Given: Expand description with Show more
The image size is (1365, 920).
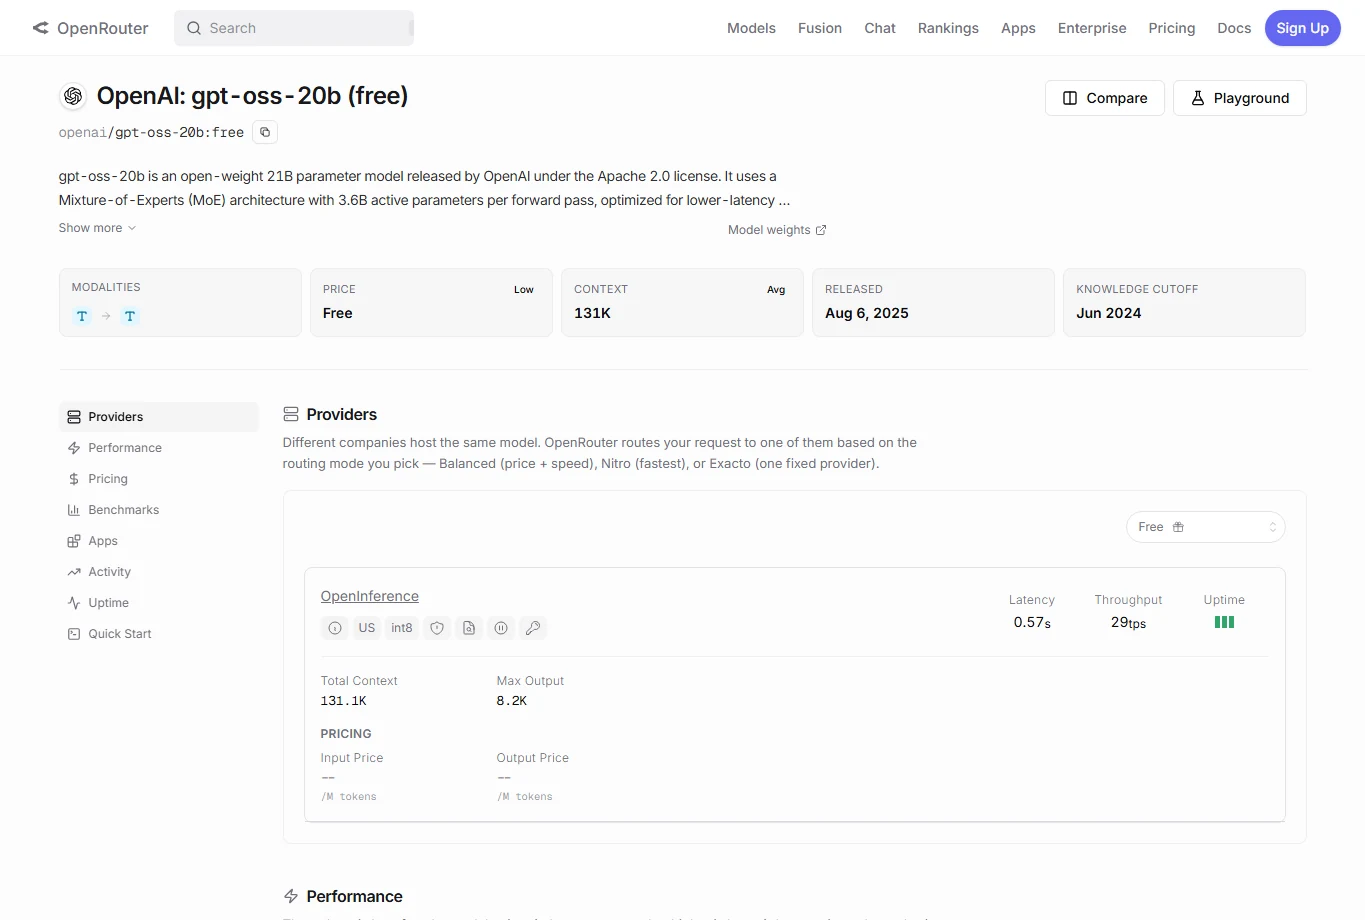Looking at the screenshot, I should (97, 228).
